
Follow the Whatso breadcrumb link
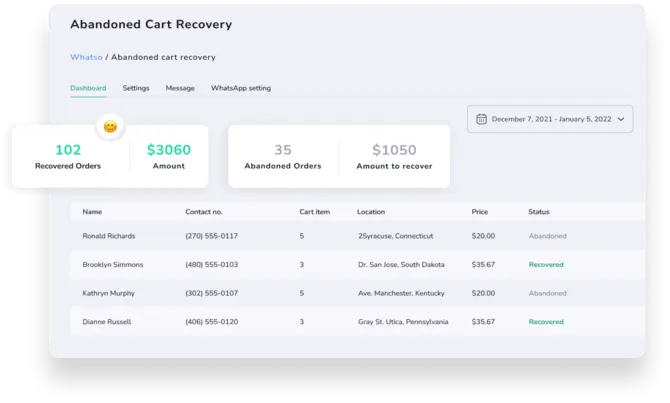(x=86, y=57)
